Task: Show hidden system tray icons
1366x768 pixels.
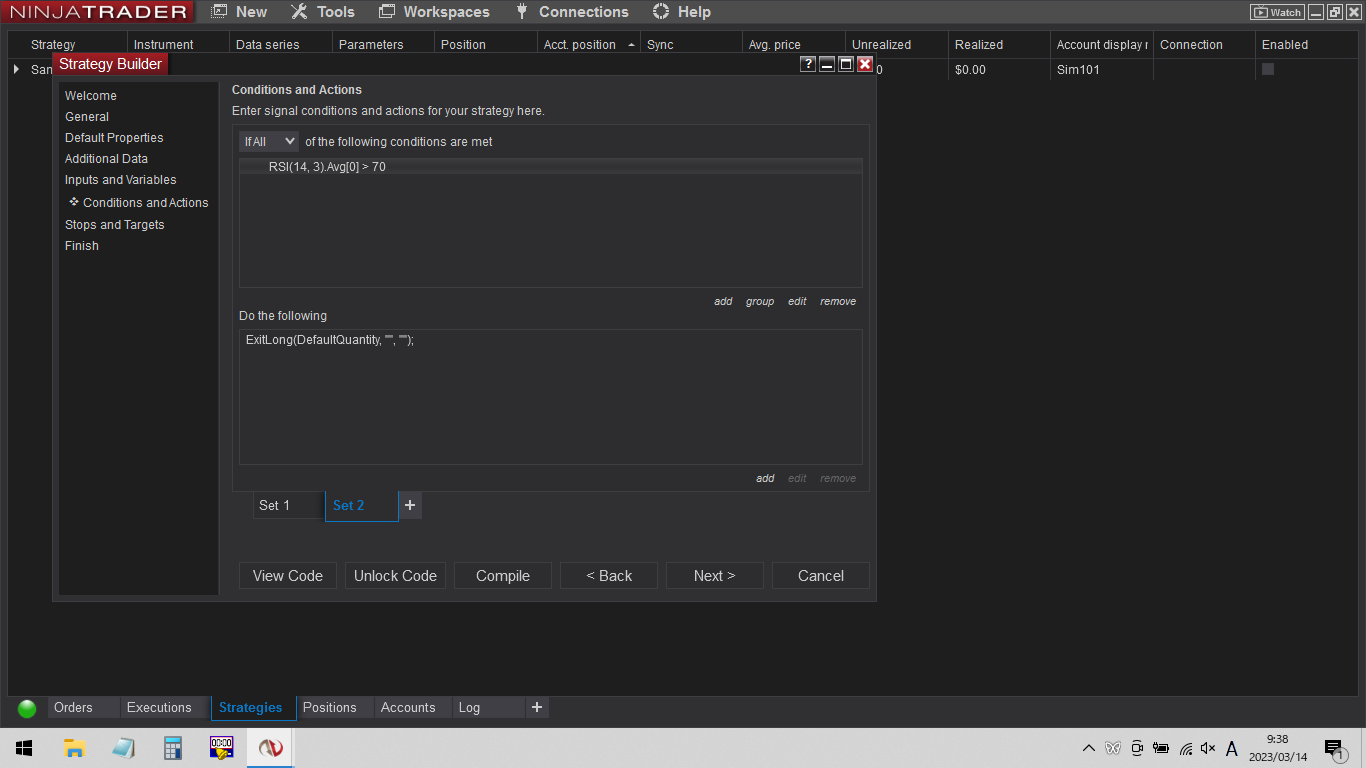Action: tap(1089, 748)
